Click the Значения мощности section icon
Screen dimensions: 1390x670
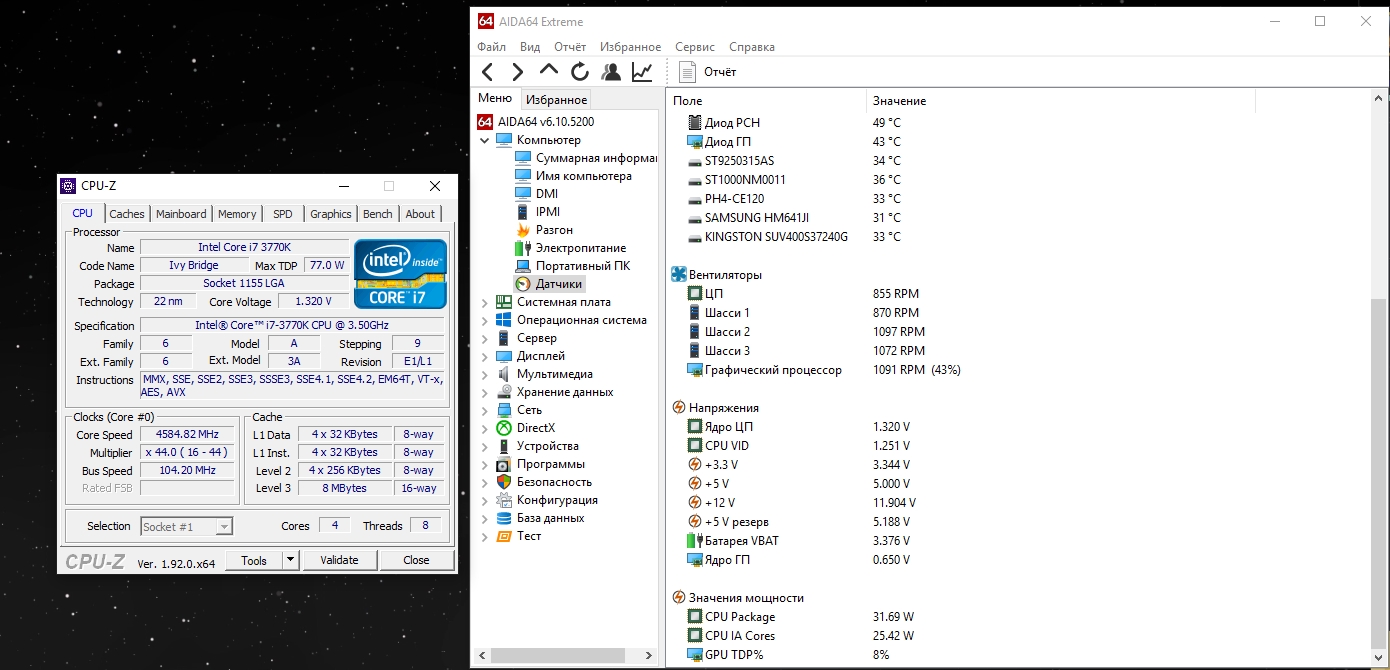pos(679,598)
